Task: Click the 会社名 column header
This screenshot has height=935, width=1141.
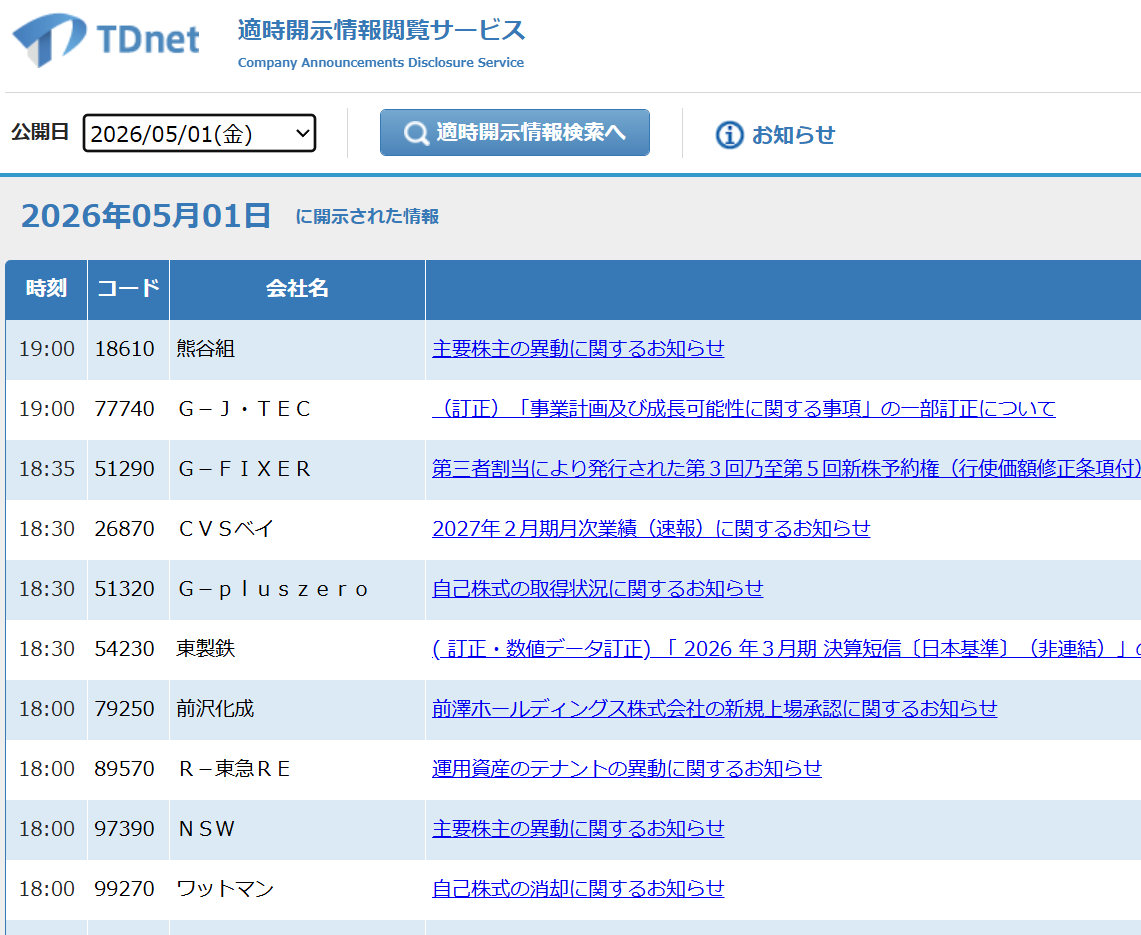Action: coord(297,289)
